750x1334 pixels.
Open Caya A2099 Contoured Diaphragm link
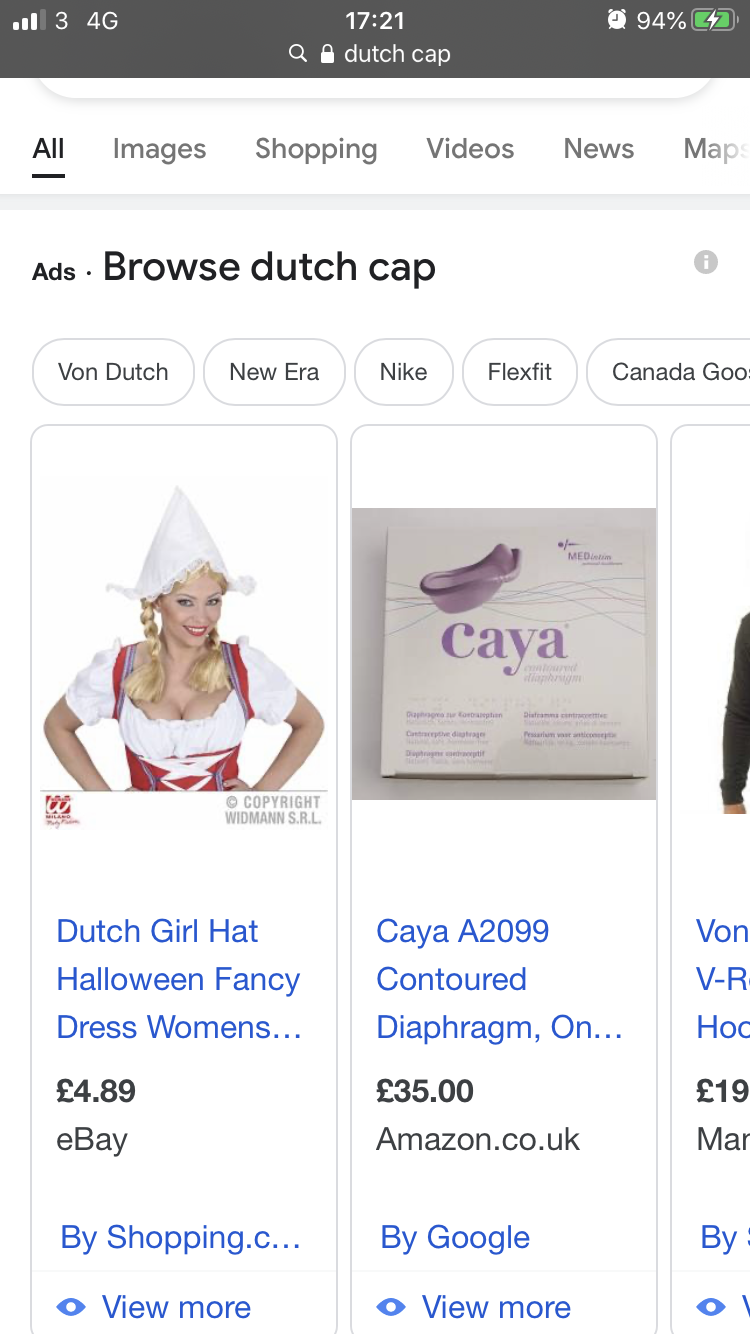[x=499, y=979]
